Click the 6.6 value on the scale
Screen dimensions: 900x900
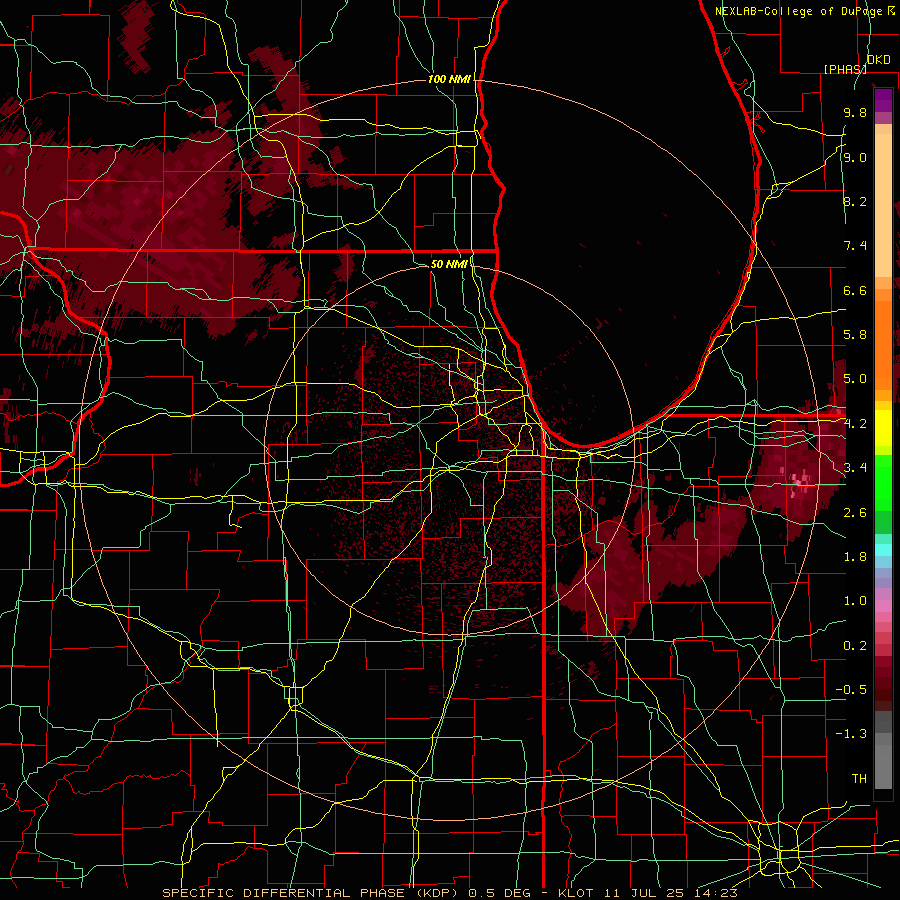[855, 290]
